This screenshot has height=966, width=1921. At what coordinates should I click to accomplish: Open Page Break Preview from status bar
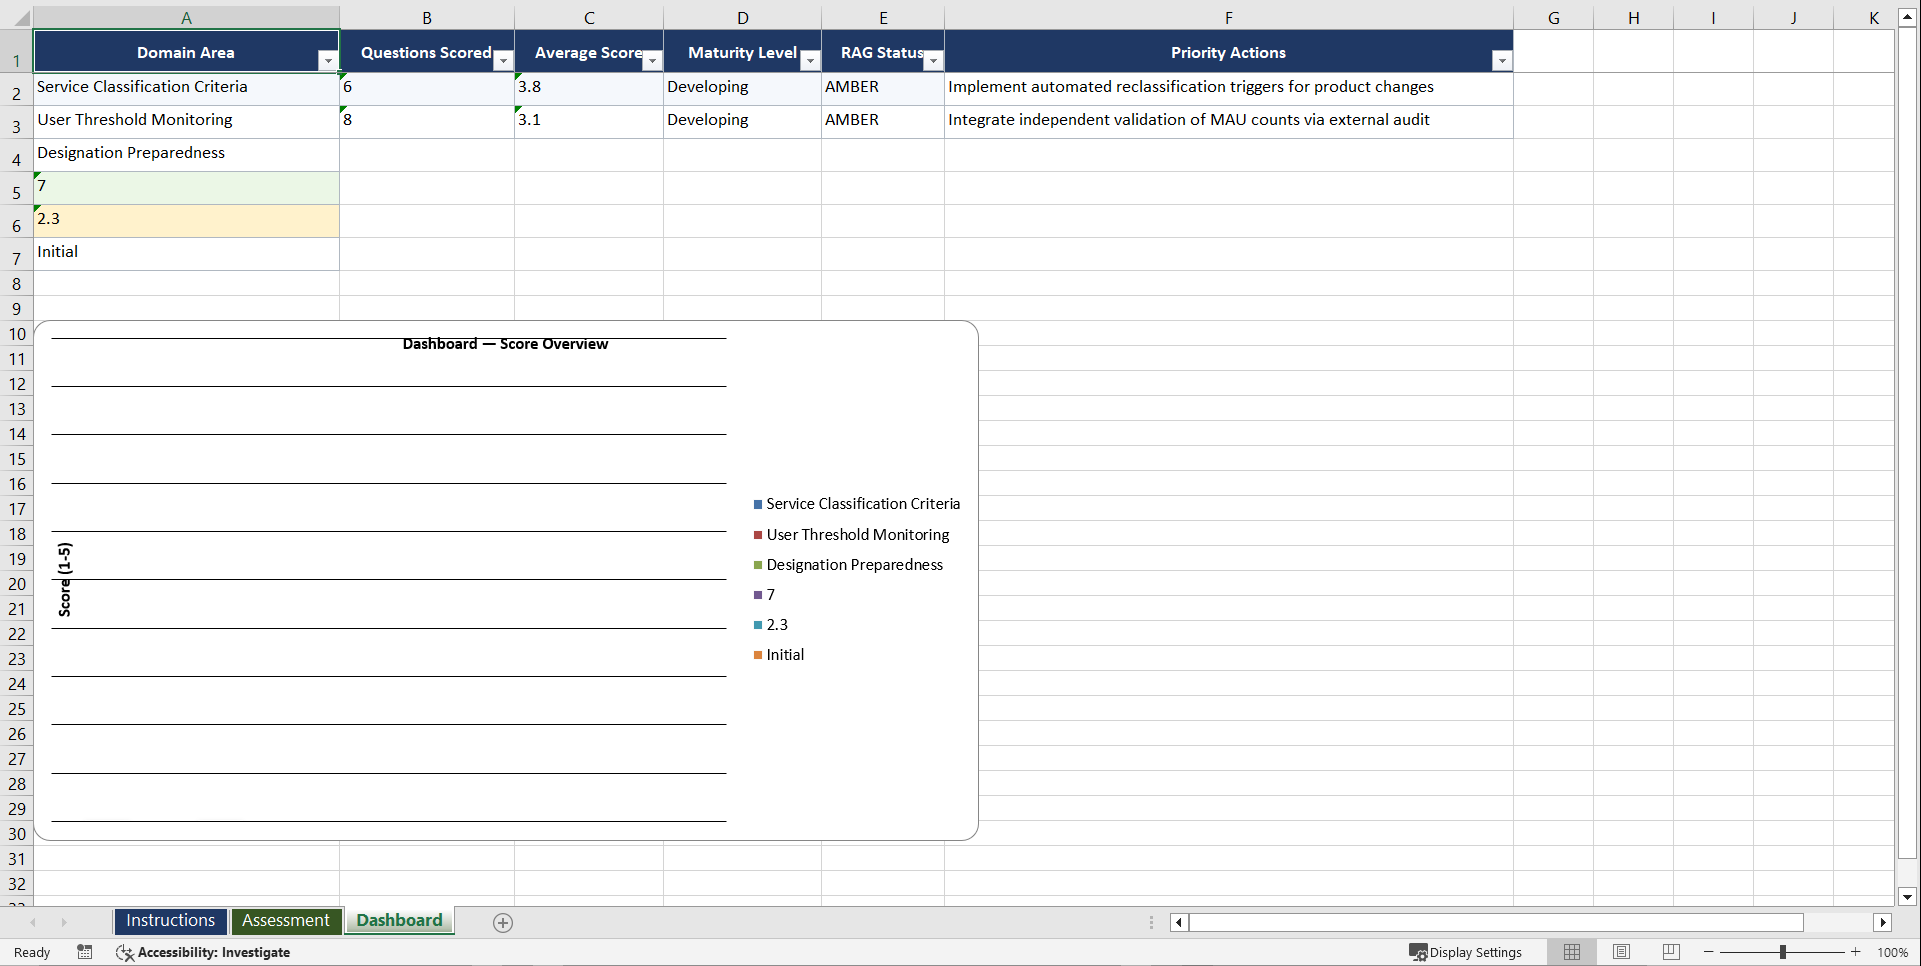pyautogui.click(x=1670, y=952)
